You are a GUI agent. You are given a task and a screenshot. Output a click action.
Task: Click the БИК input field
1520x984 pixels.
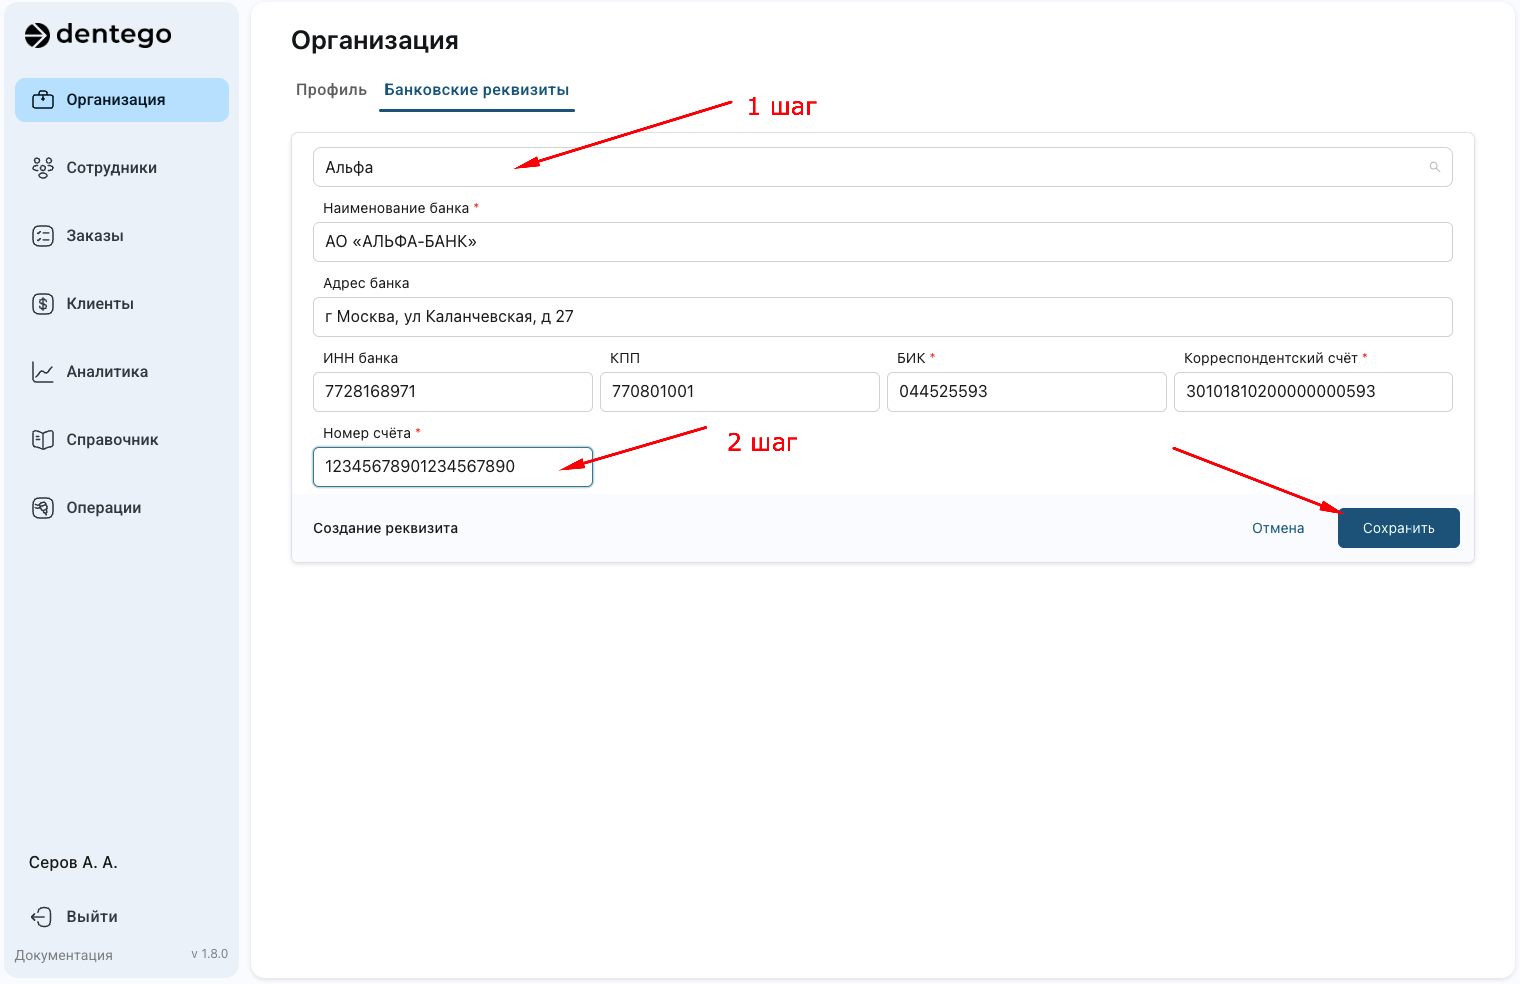[1026, 392]
